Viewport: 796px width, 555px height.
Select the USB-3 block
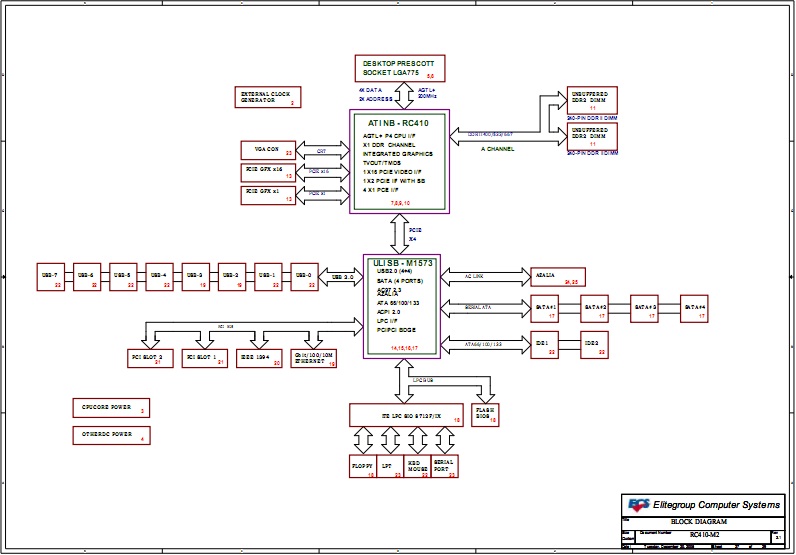(195, 277)
